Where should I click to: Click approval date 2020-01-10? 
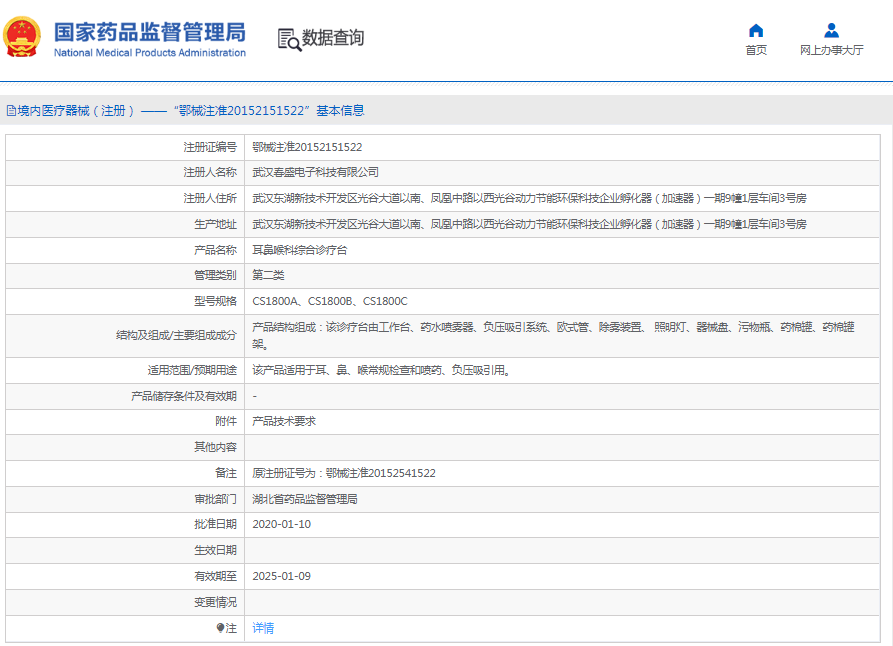click(281, 524)
